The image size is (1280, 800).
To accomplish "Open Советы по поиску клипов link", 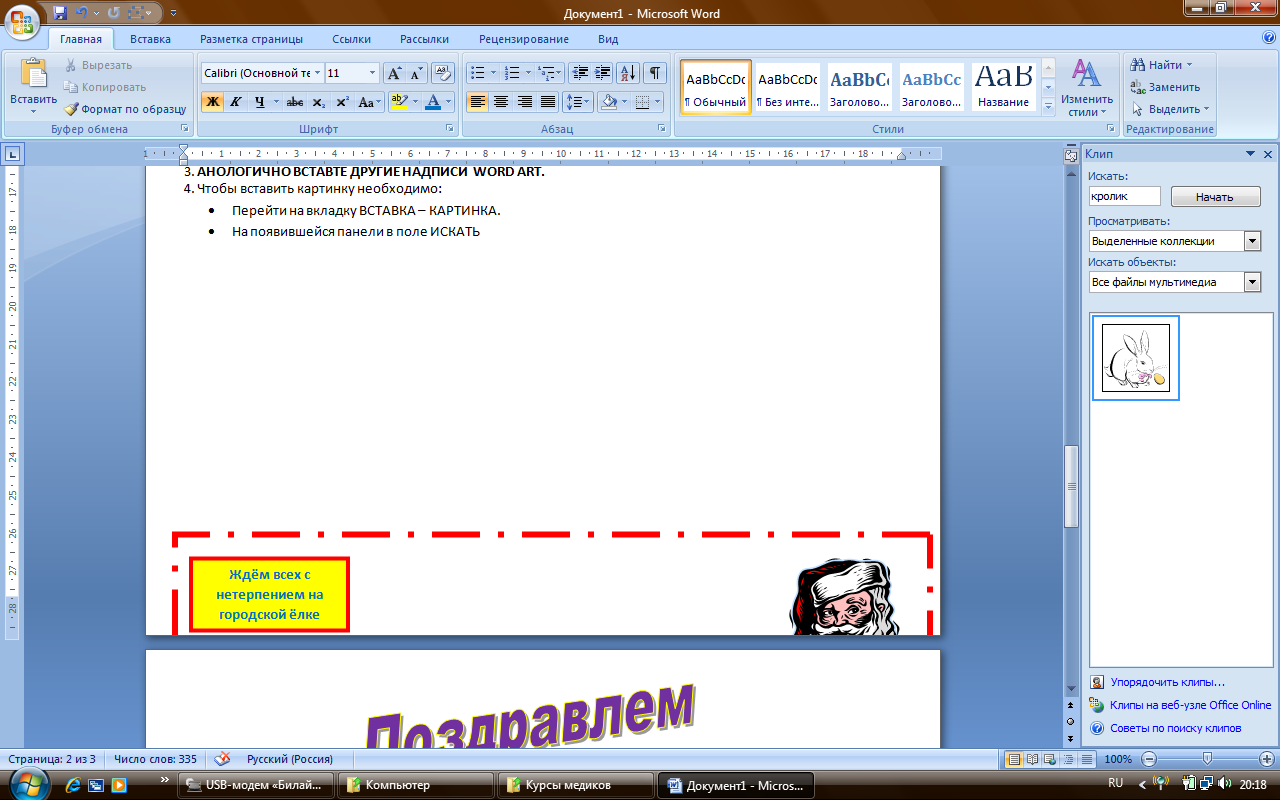I will [x=1175, y=728].
